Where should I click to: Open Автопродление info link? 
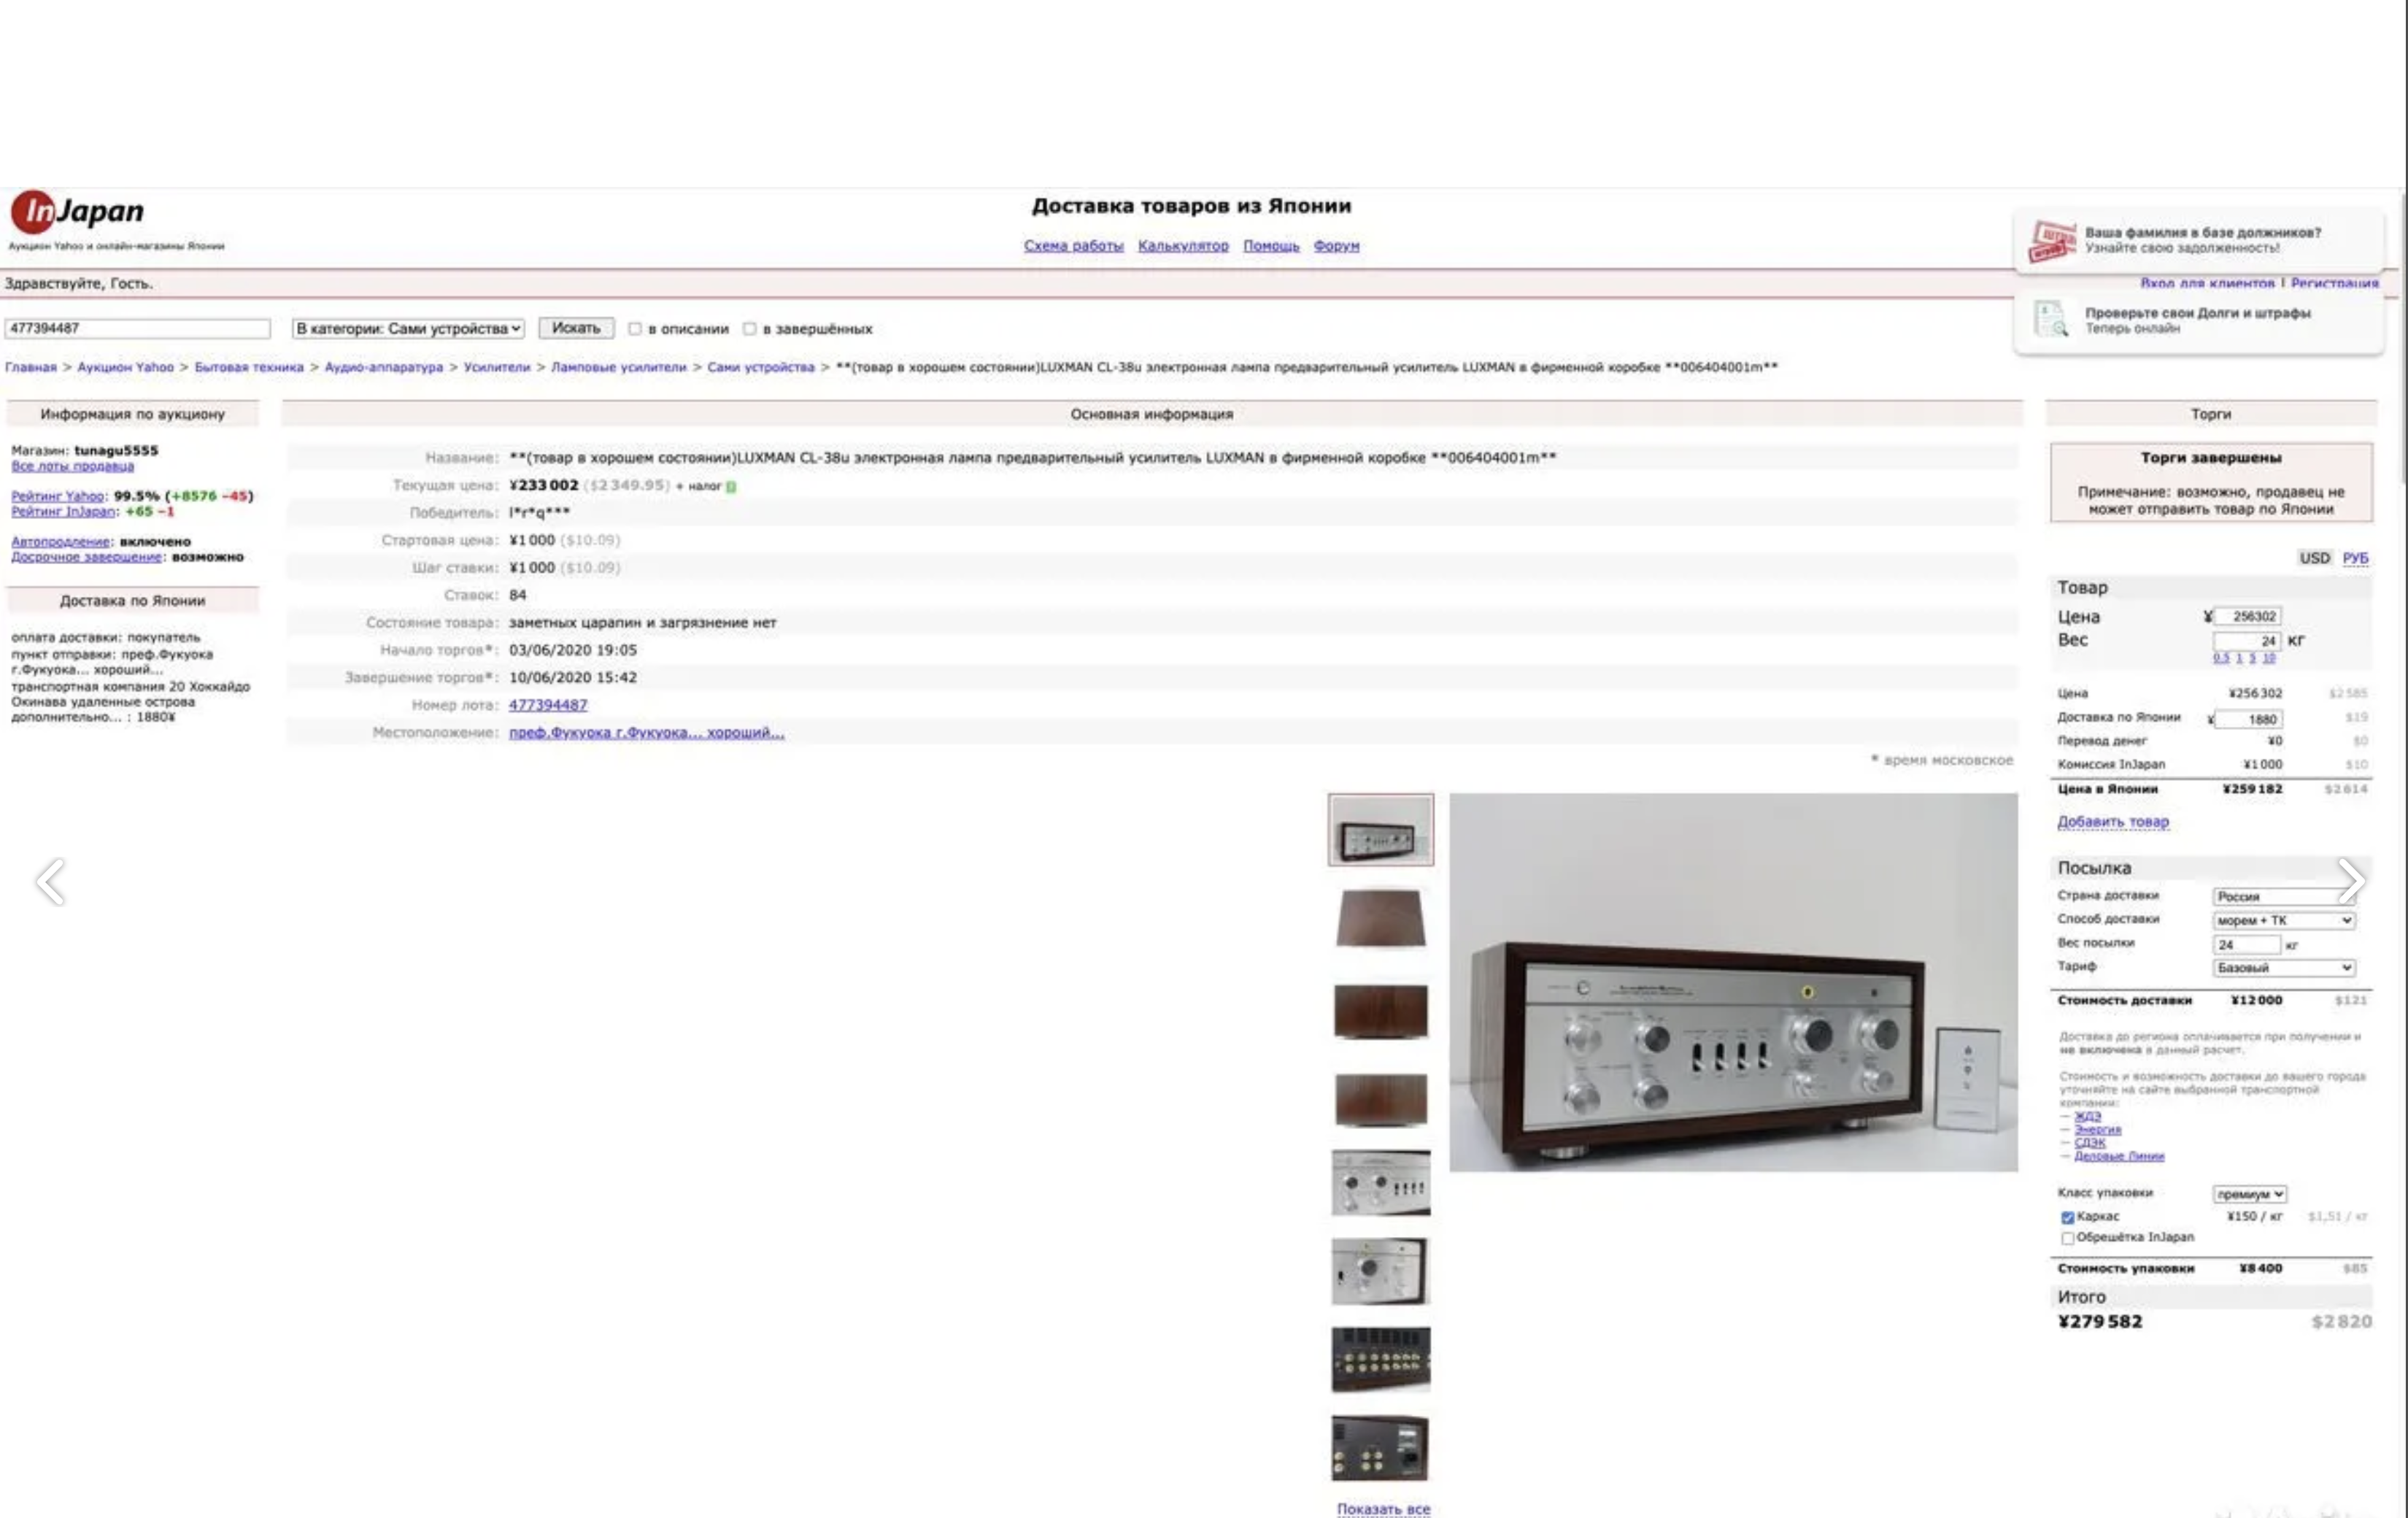[60, 542]
